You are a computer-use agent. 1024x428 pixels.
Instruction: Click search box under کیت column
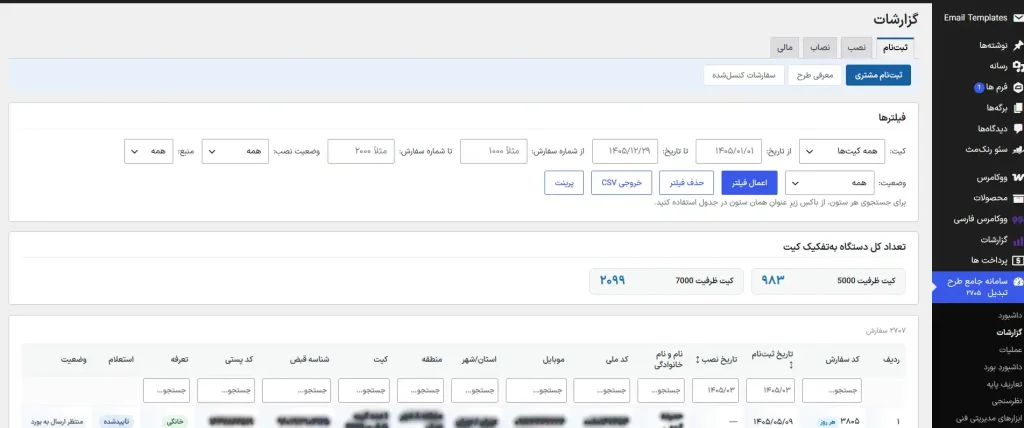(364, 390)
